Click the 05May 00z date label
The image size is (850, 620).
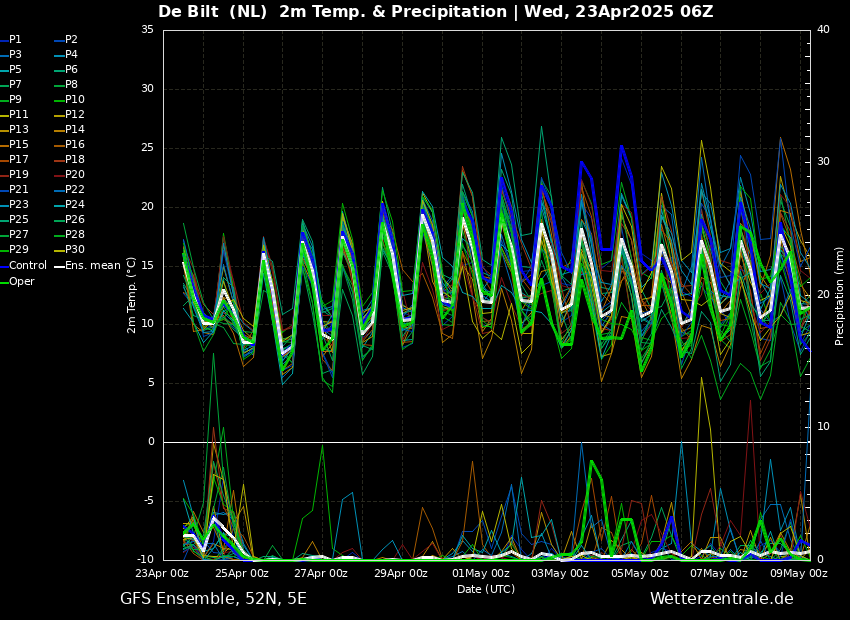pyautogui.click(x=640, y=574)
